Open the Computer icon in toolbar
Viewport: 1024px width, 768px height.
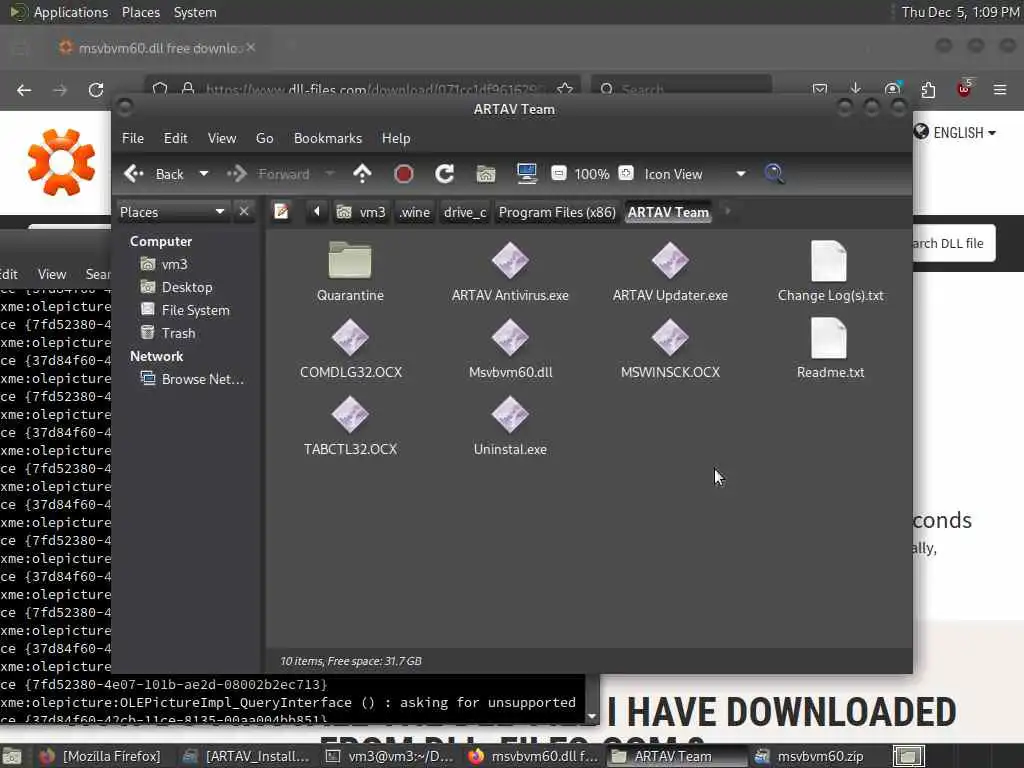526,174
